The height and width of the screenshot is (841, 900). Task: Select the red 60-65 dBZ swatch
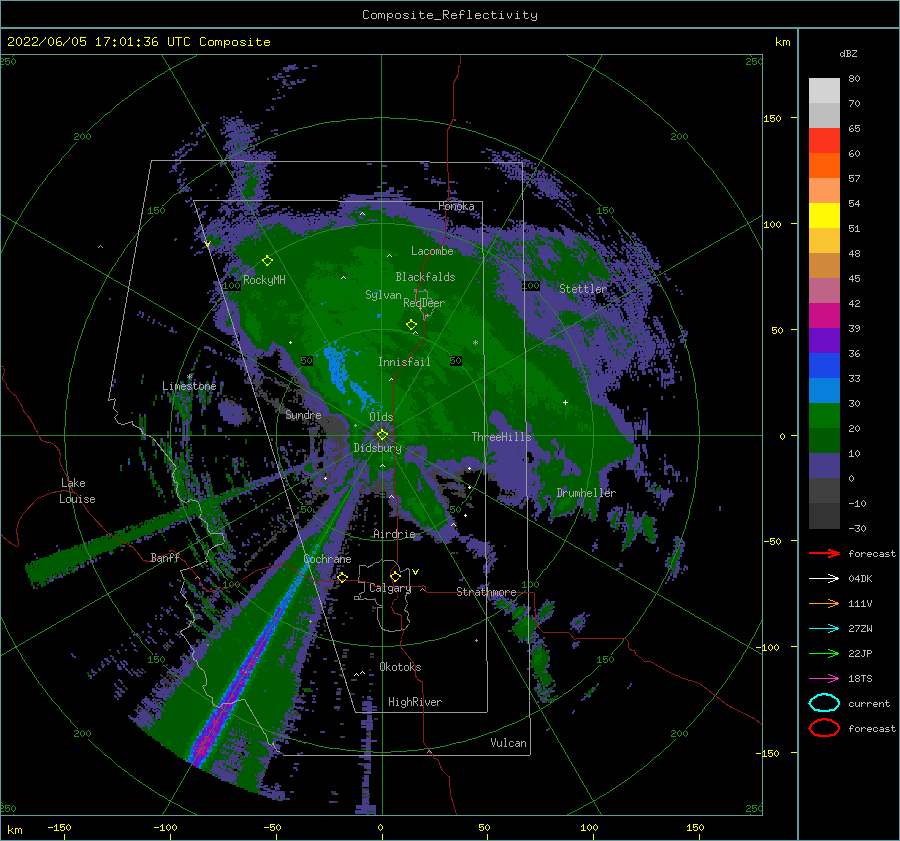pos(824,141)
